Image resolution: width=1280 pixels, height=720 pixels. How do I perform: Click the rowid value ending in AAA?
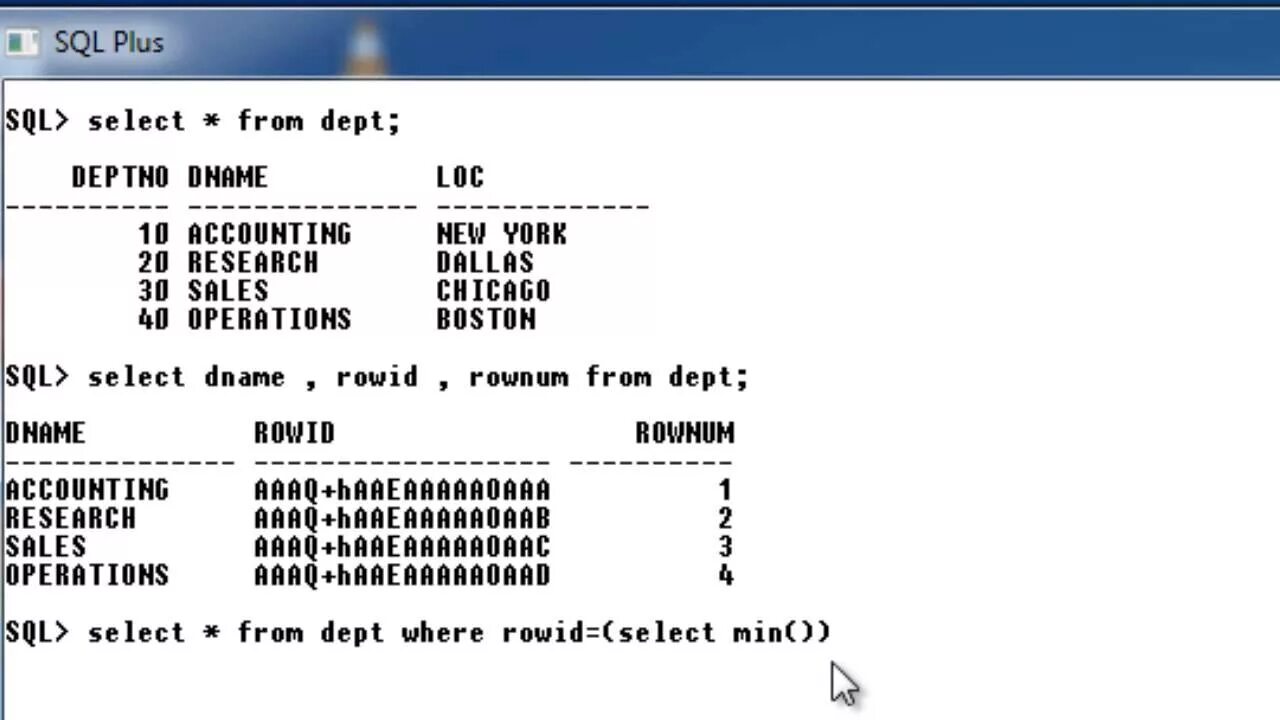(x=402, y=490)
